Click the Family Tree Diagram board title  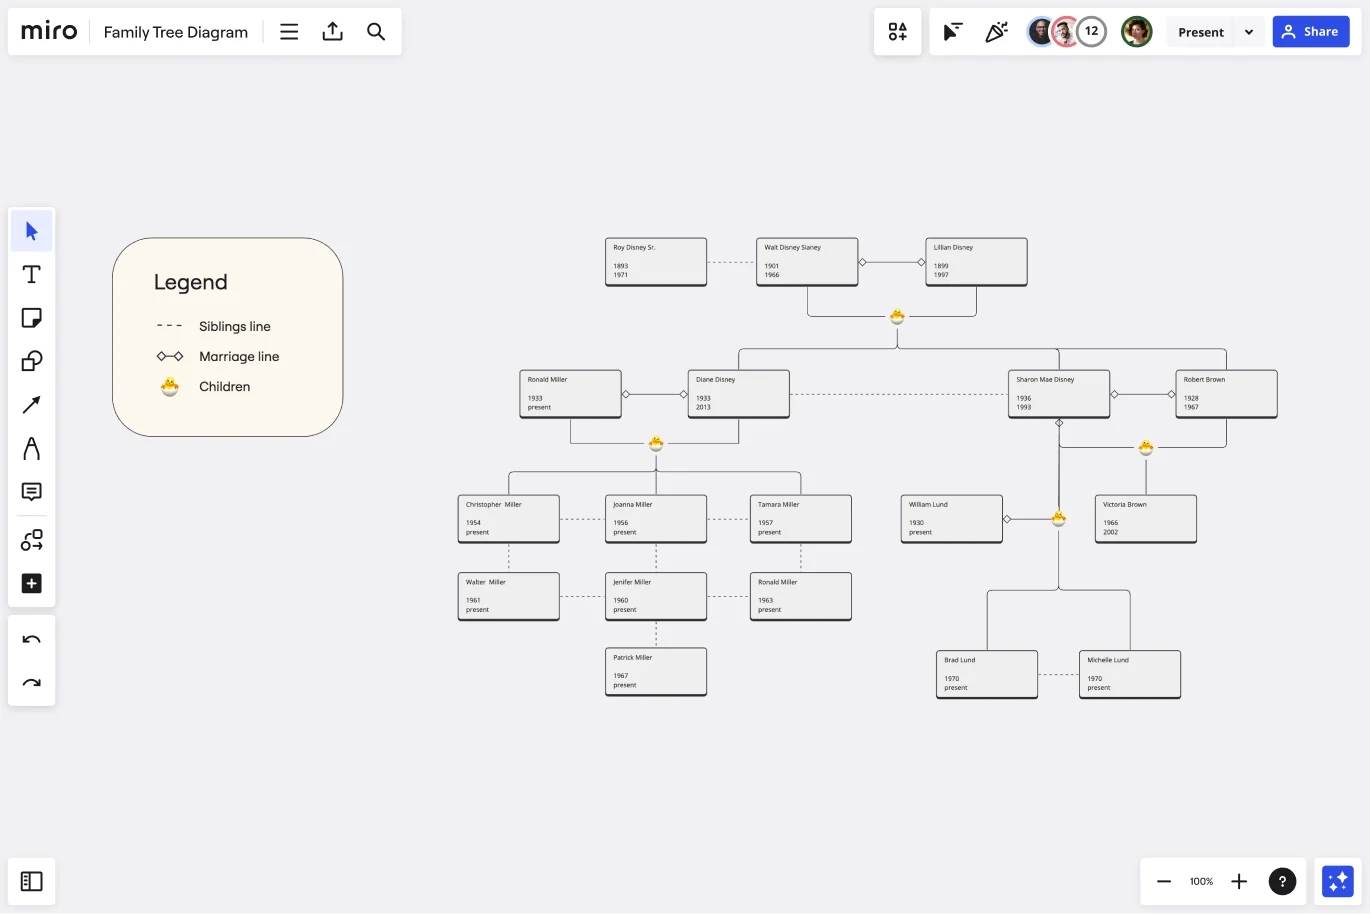(176, 32)
